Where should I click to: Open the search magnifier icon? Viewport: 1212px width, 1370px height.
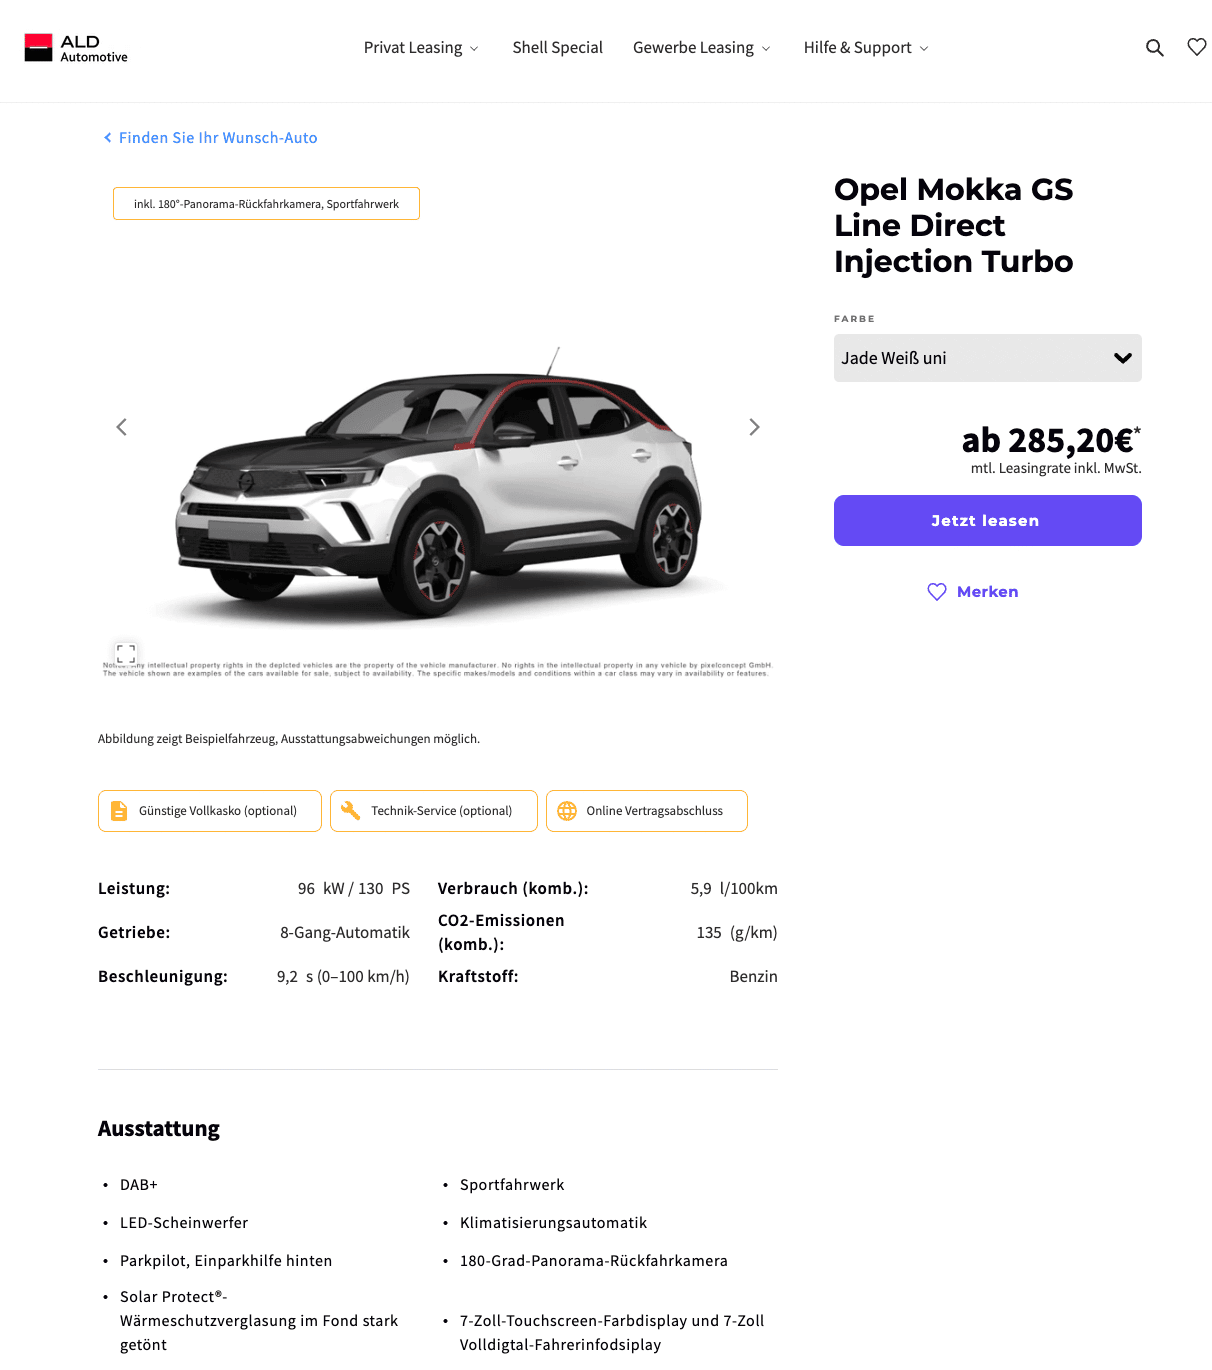1154,48
